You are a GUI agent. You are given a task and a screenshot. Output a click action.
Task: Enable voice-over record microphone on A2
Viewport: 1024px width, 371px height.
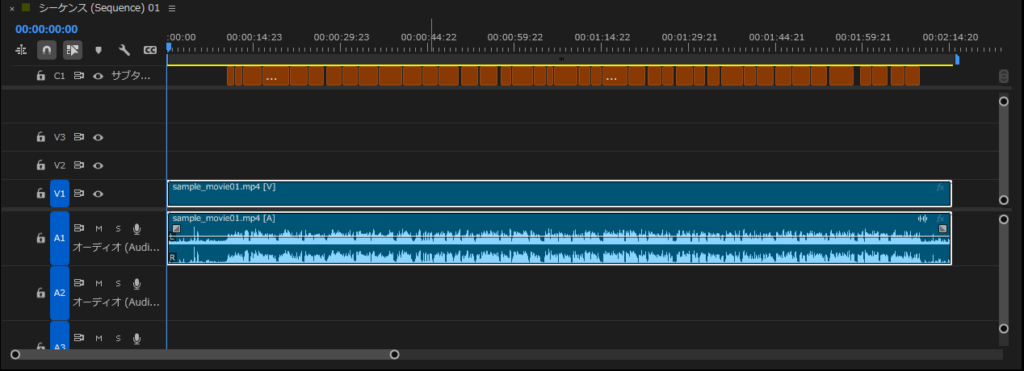tap(136, 283)
